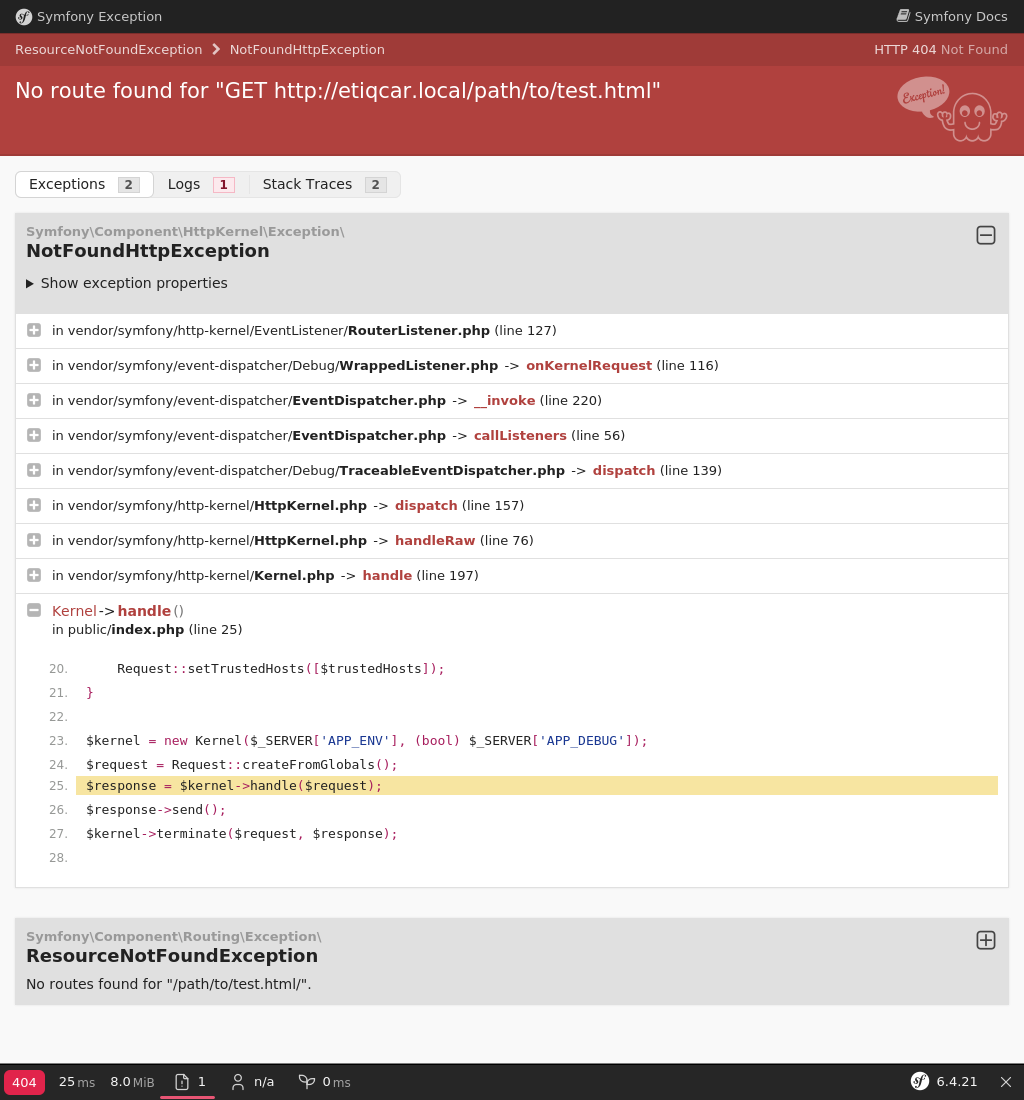This screenshot has height=1100, width=1024.
Task: Collapse the NotFoundHttpException block
Action: point(985,235)
